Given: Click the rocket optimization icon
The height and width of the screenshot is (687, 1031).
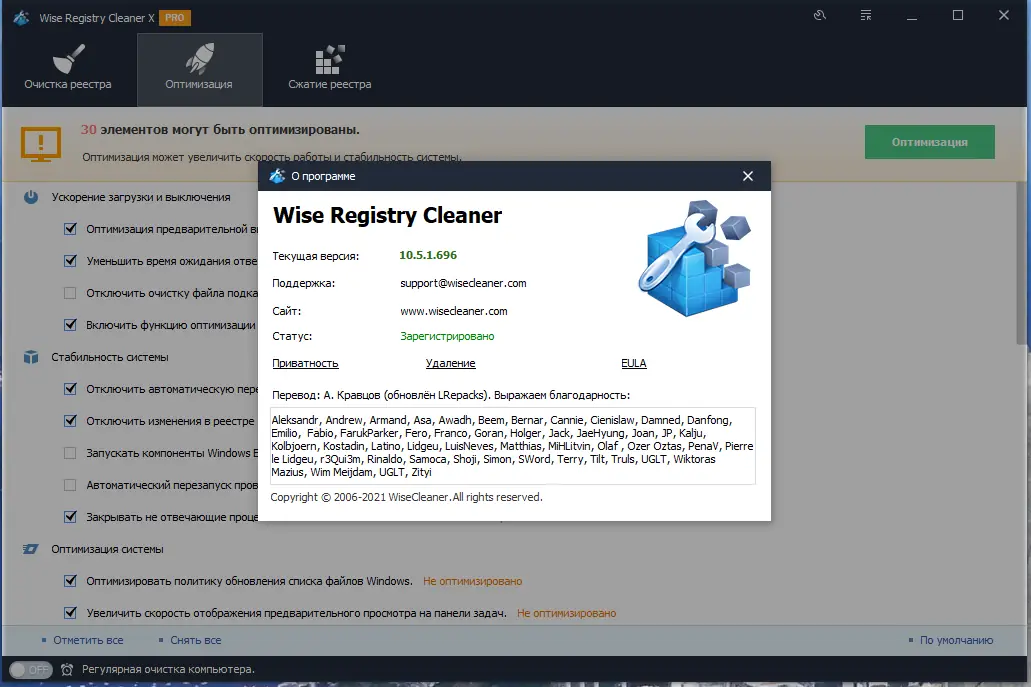Looking at the screenshot, I should 200,59.
